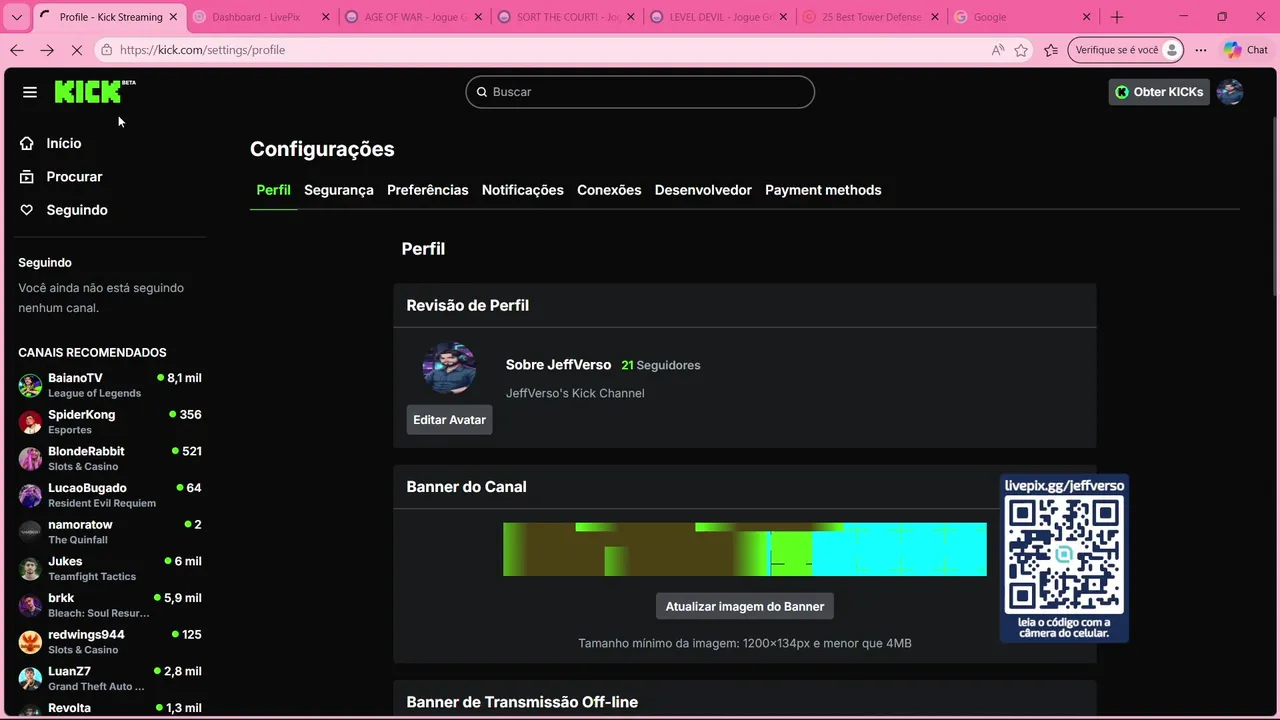Close the Profile - Kick Streaming tab
This screenshot has height=720, width=1280.
click(173, 17)
